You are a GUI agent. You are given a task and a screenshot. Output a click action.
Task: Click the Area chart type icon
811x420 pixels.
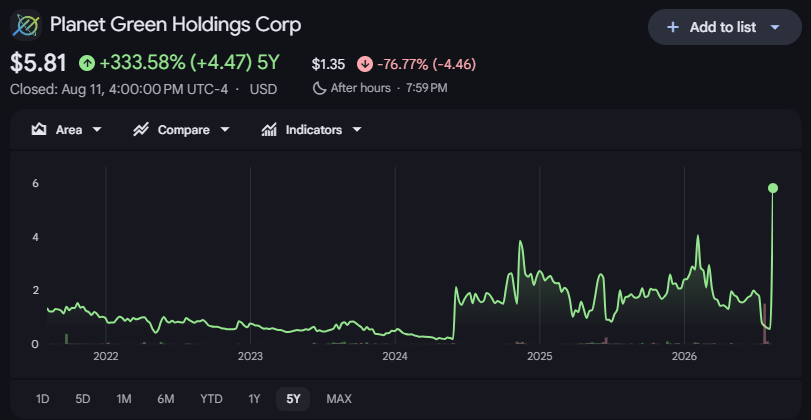click(39, 129)
